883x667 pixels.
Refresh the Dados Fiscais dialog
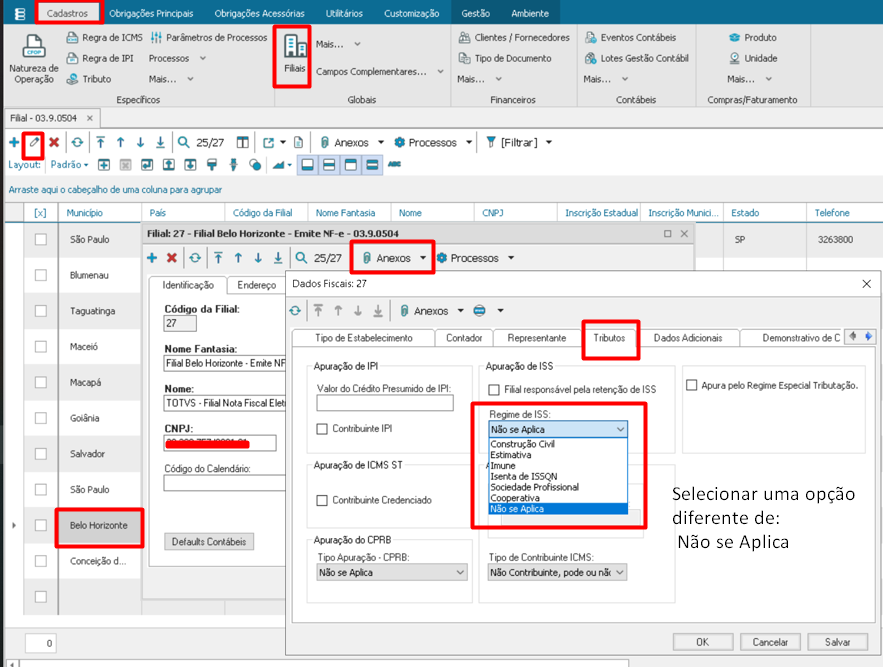(295, 311)
